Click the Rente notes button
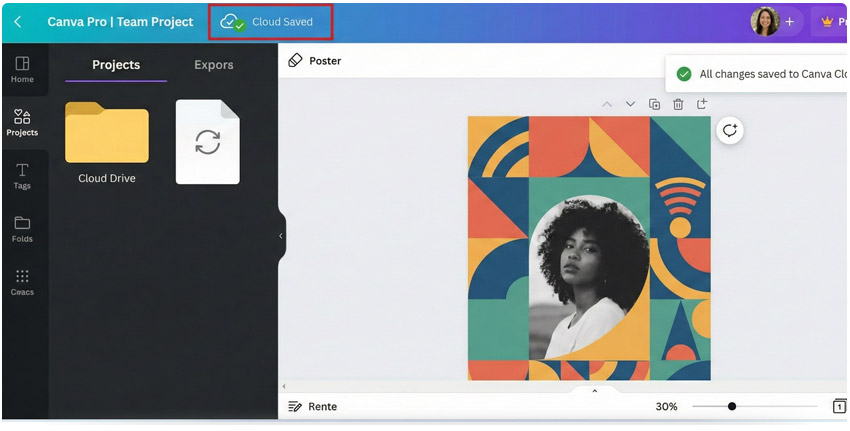Image resolution: width=850 pixels, height=431 pixels. point(312,407)
